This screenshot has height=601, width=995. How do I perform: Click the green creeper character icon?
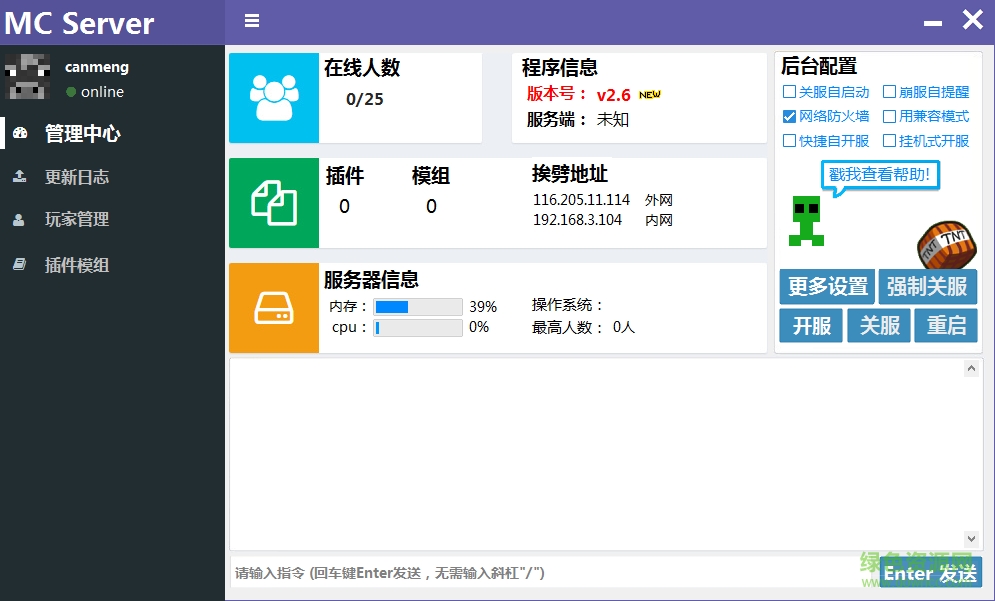(806, 221)
